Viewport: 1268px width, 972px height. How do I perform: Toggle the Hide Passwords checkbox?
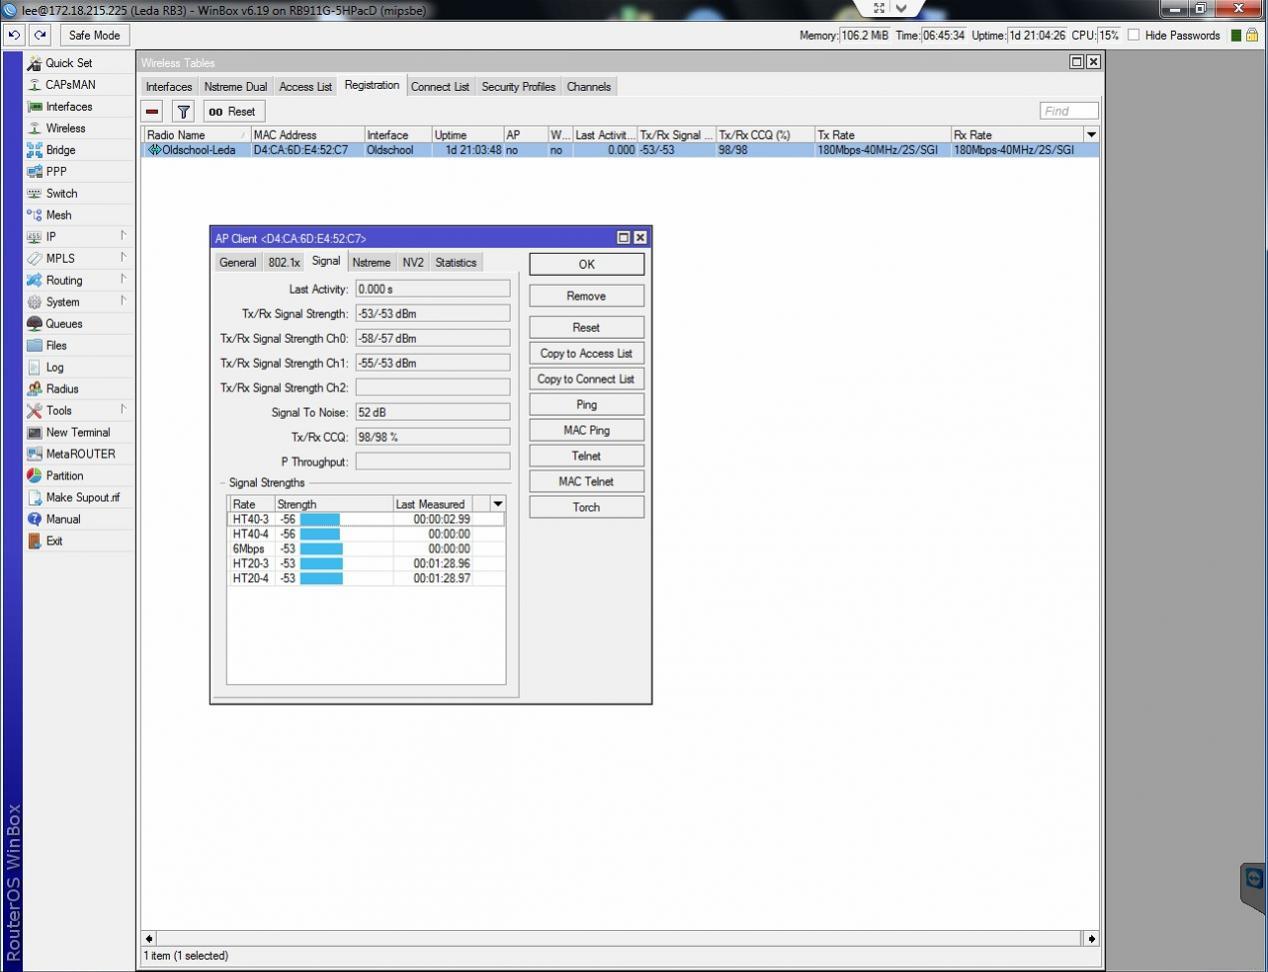(1134, 35)
